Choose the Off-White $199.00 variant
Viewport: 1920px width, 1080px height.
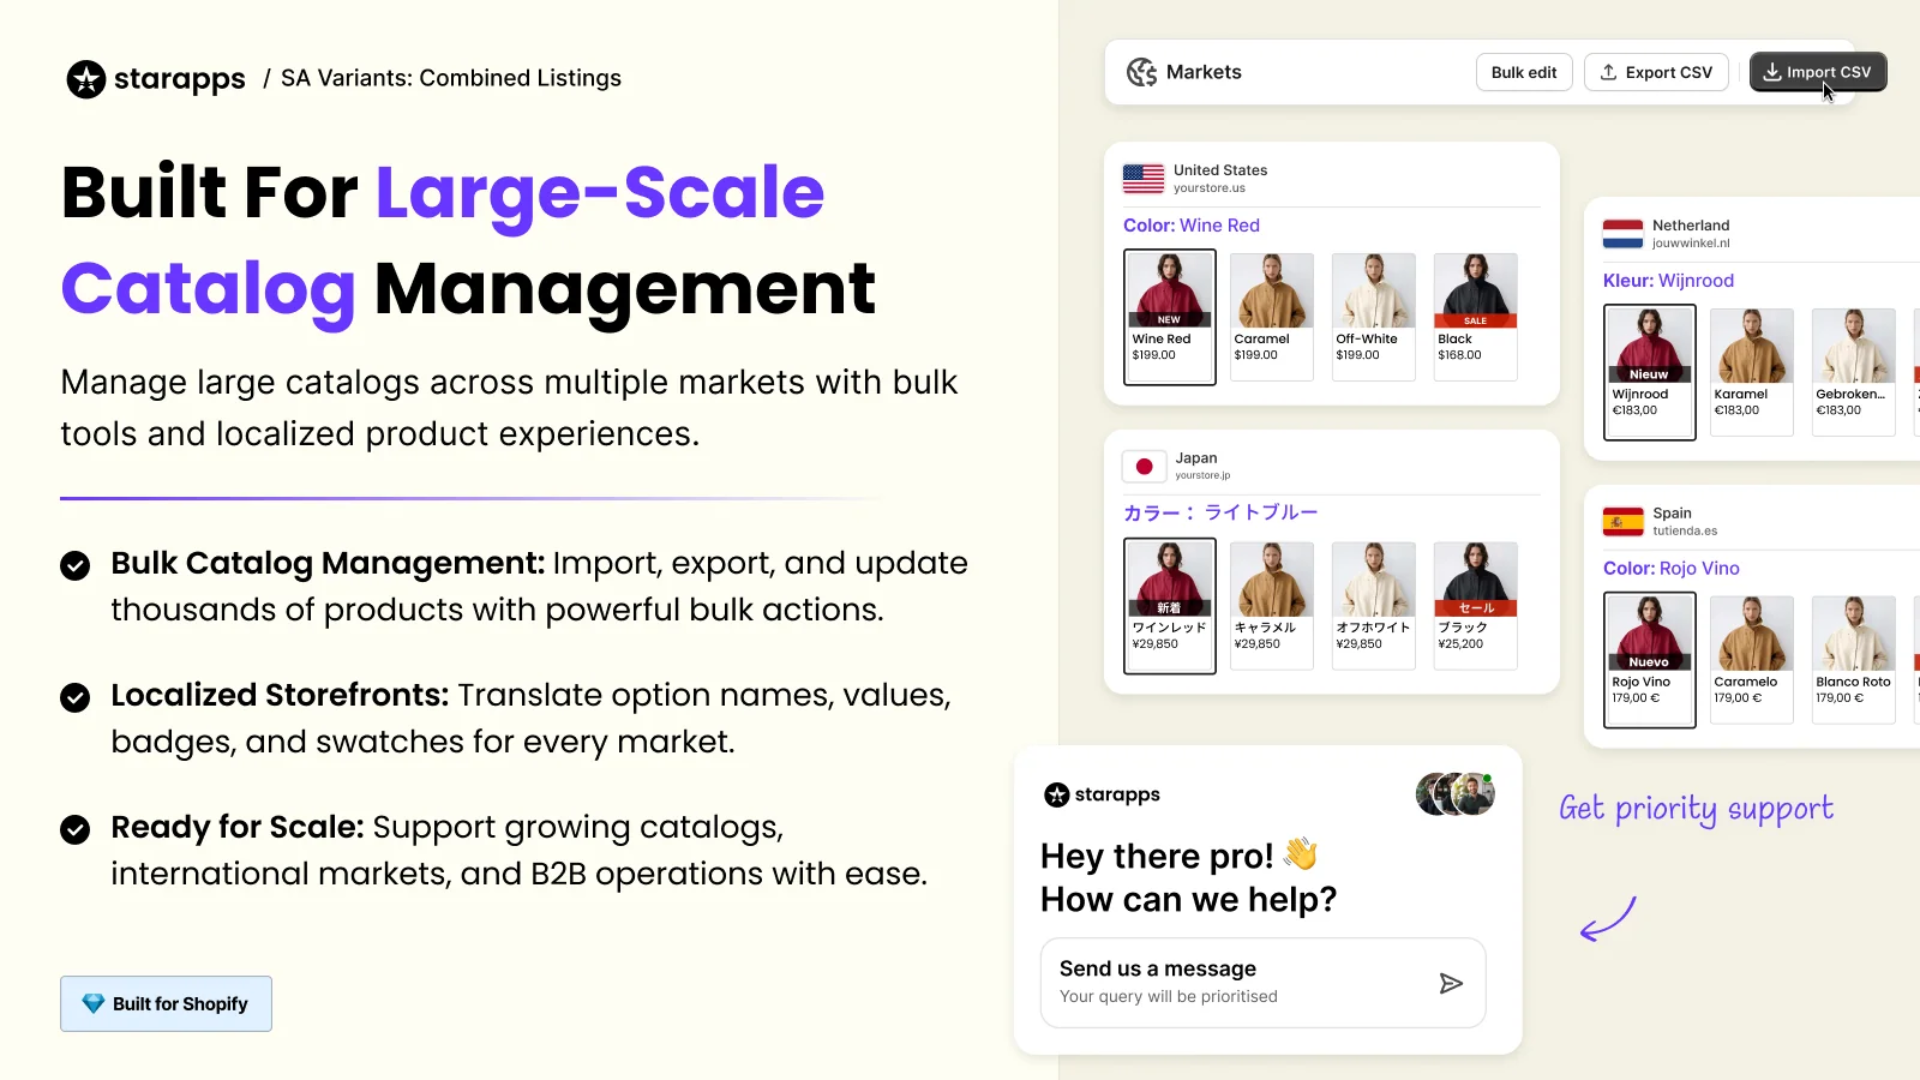click(1373, 316)
